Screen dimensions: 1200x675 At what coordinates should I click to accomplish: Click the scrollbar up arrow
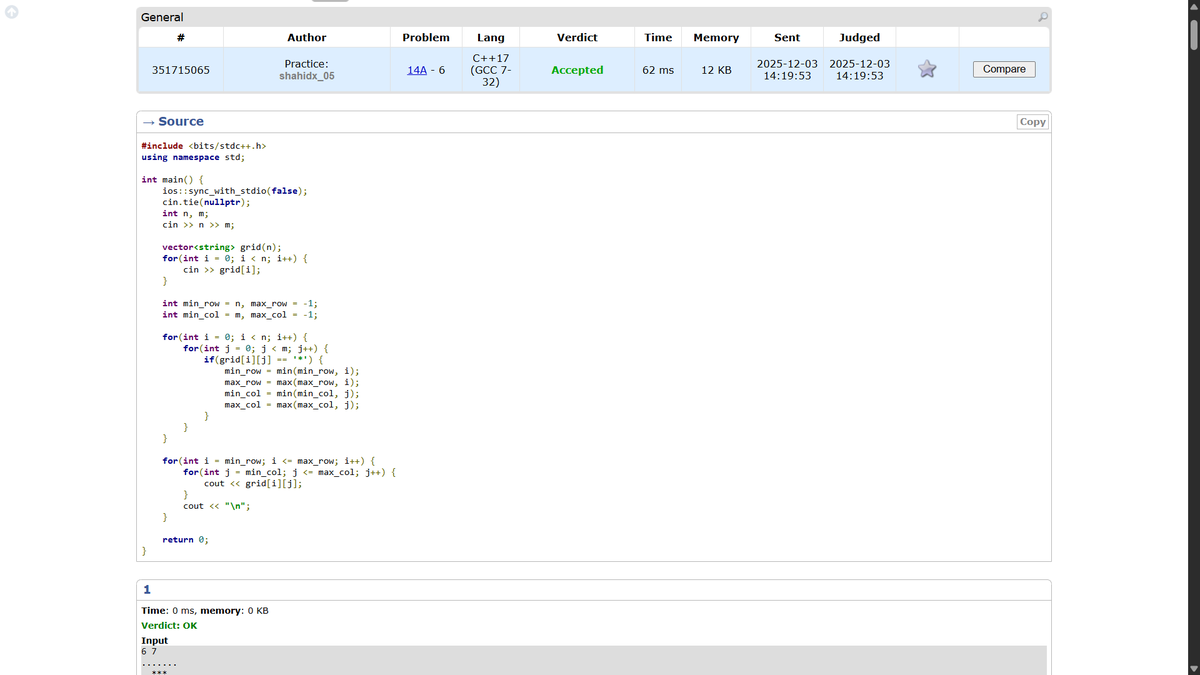(1192, 7)
